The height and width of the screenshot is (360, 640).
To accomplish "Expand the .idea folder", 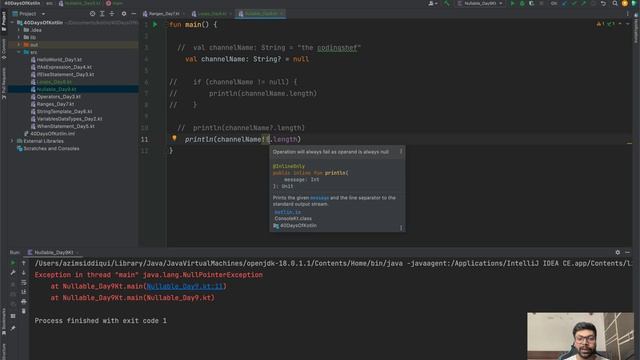I will (19, 30).
